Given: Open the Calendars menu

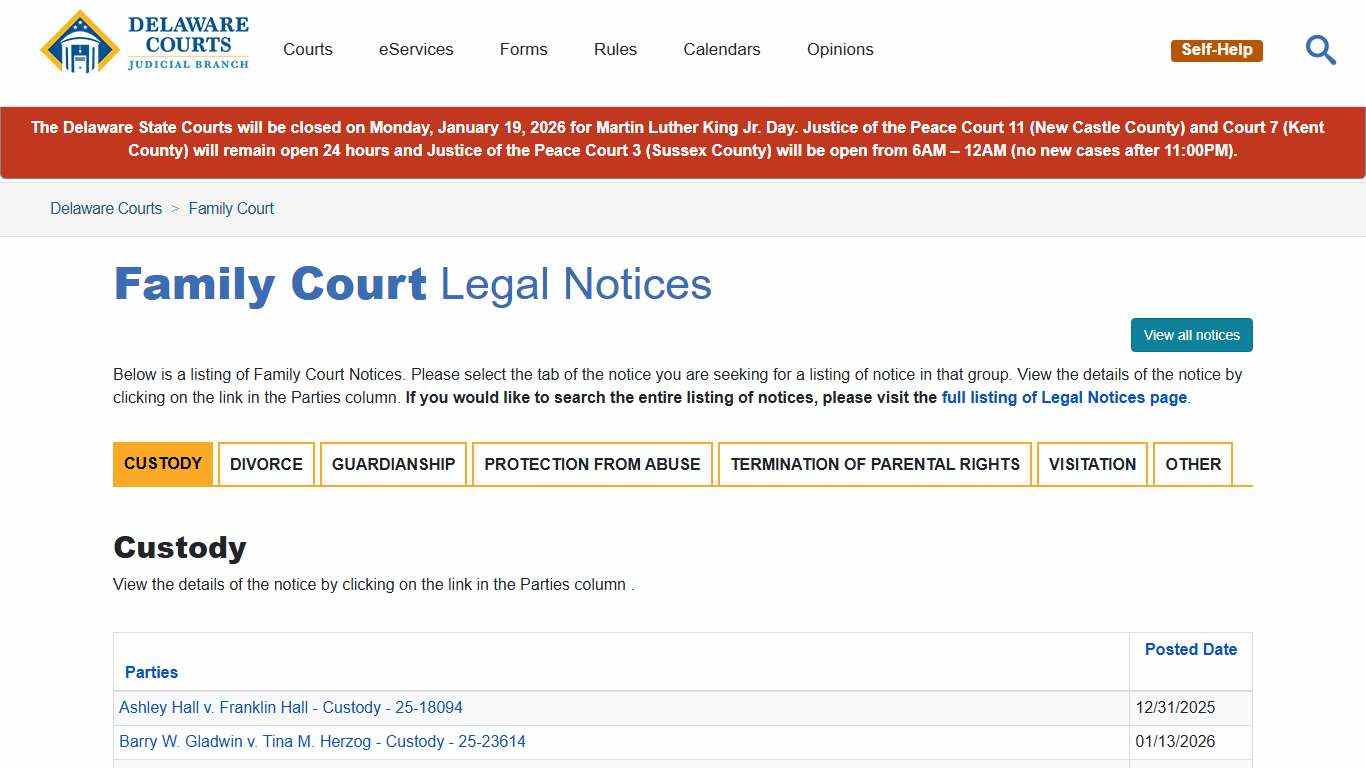Looking at the screenshot, I should pos(721,49).
